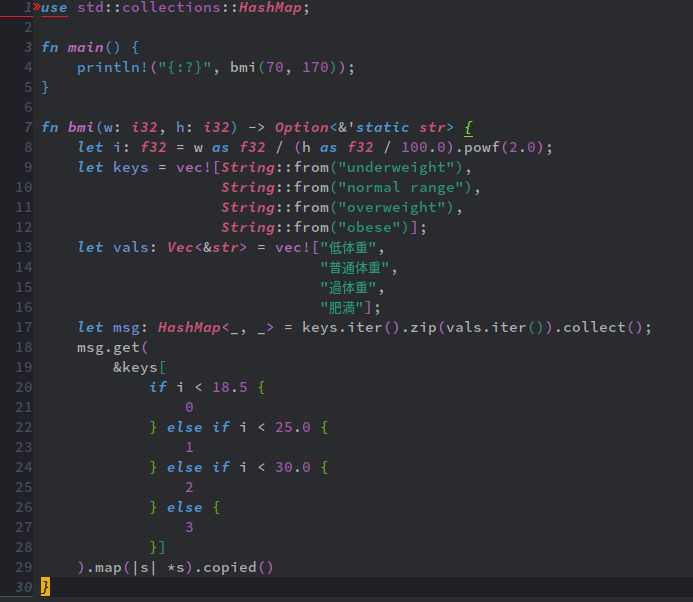Screen dimensions: 693x602
Task: Click the 'copied' method call
Action: click(229, 568)
